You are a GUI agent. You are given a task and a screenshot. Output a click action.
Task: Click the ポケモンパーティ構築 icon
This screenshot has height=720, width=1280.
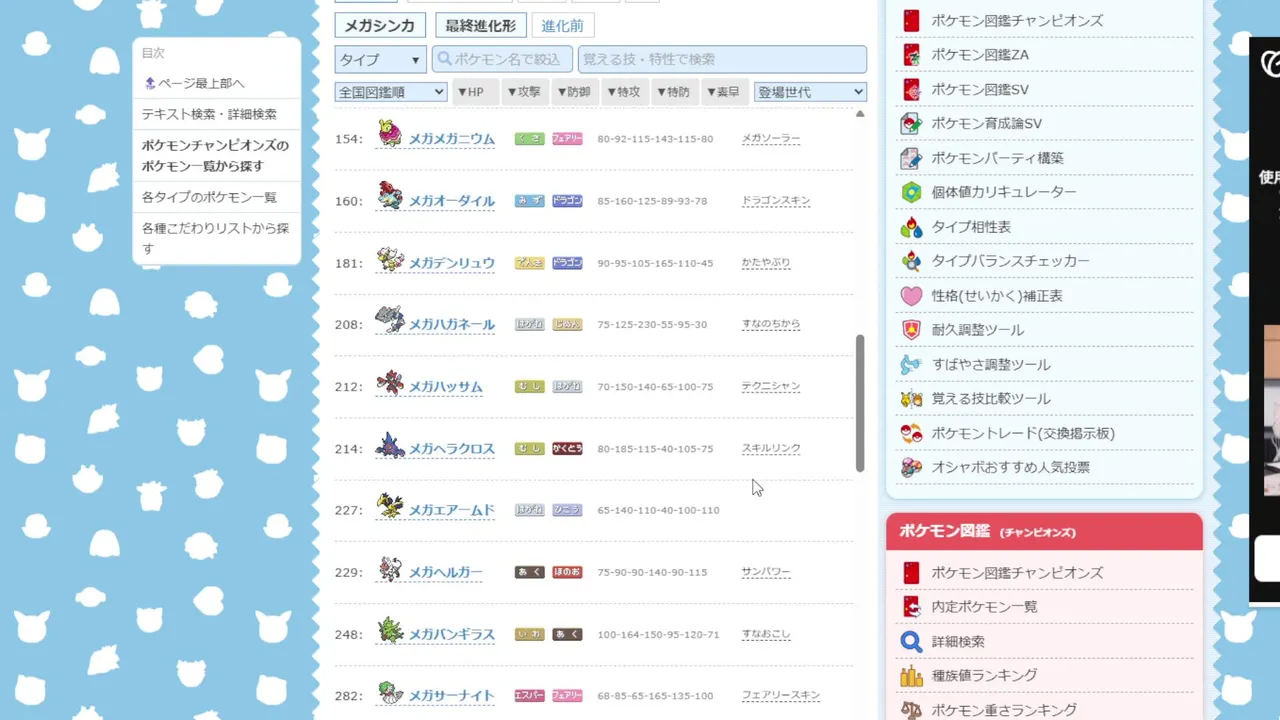pyautogui.click(x=911, y=158)
